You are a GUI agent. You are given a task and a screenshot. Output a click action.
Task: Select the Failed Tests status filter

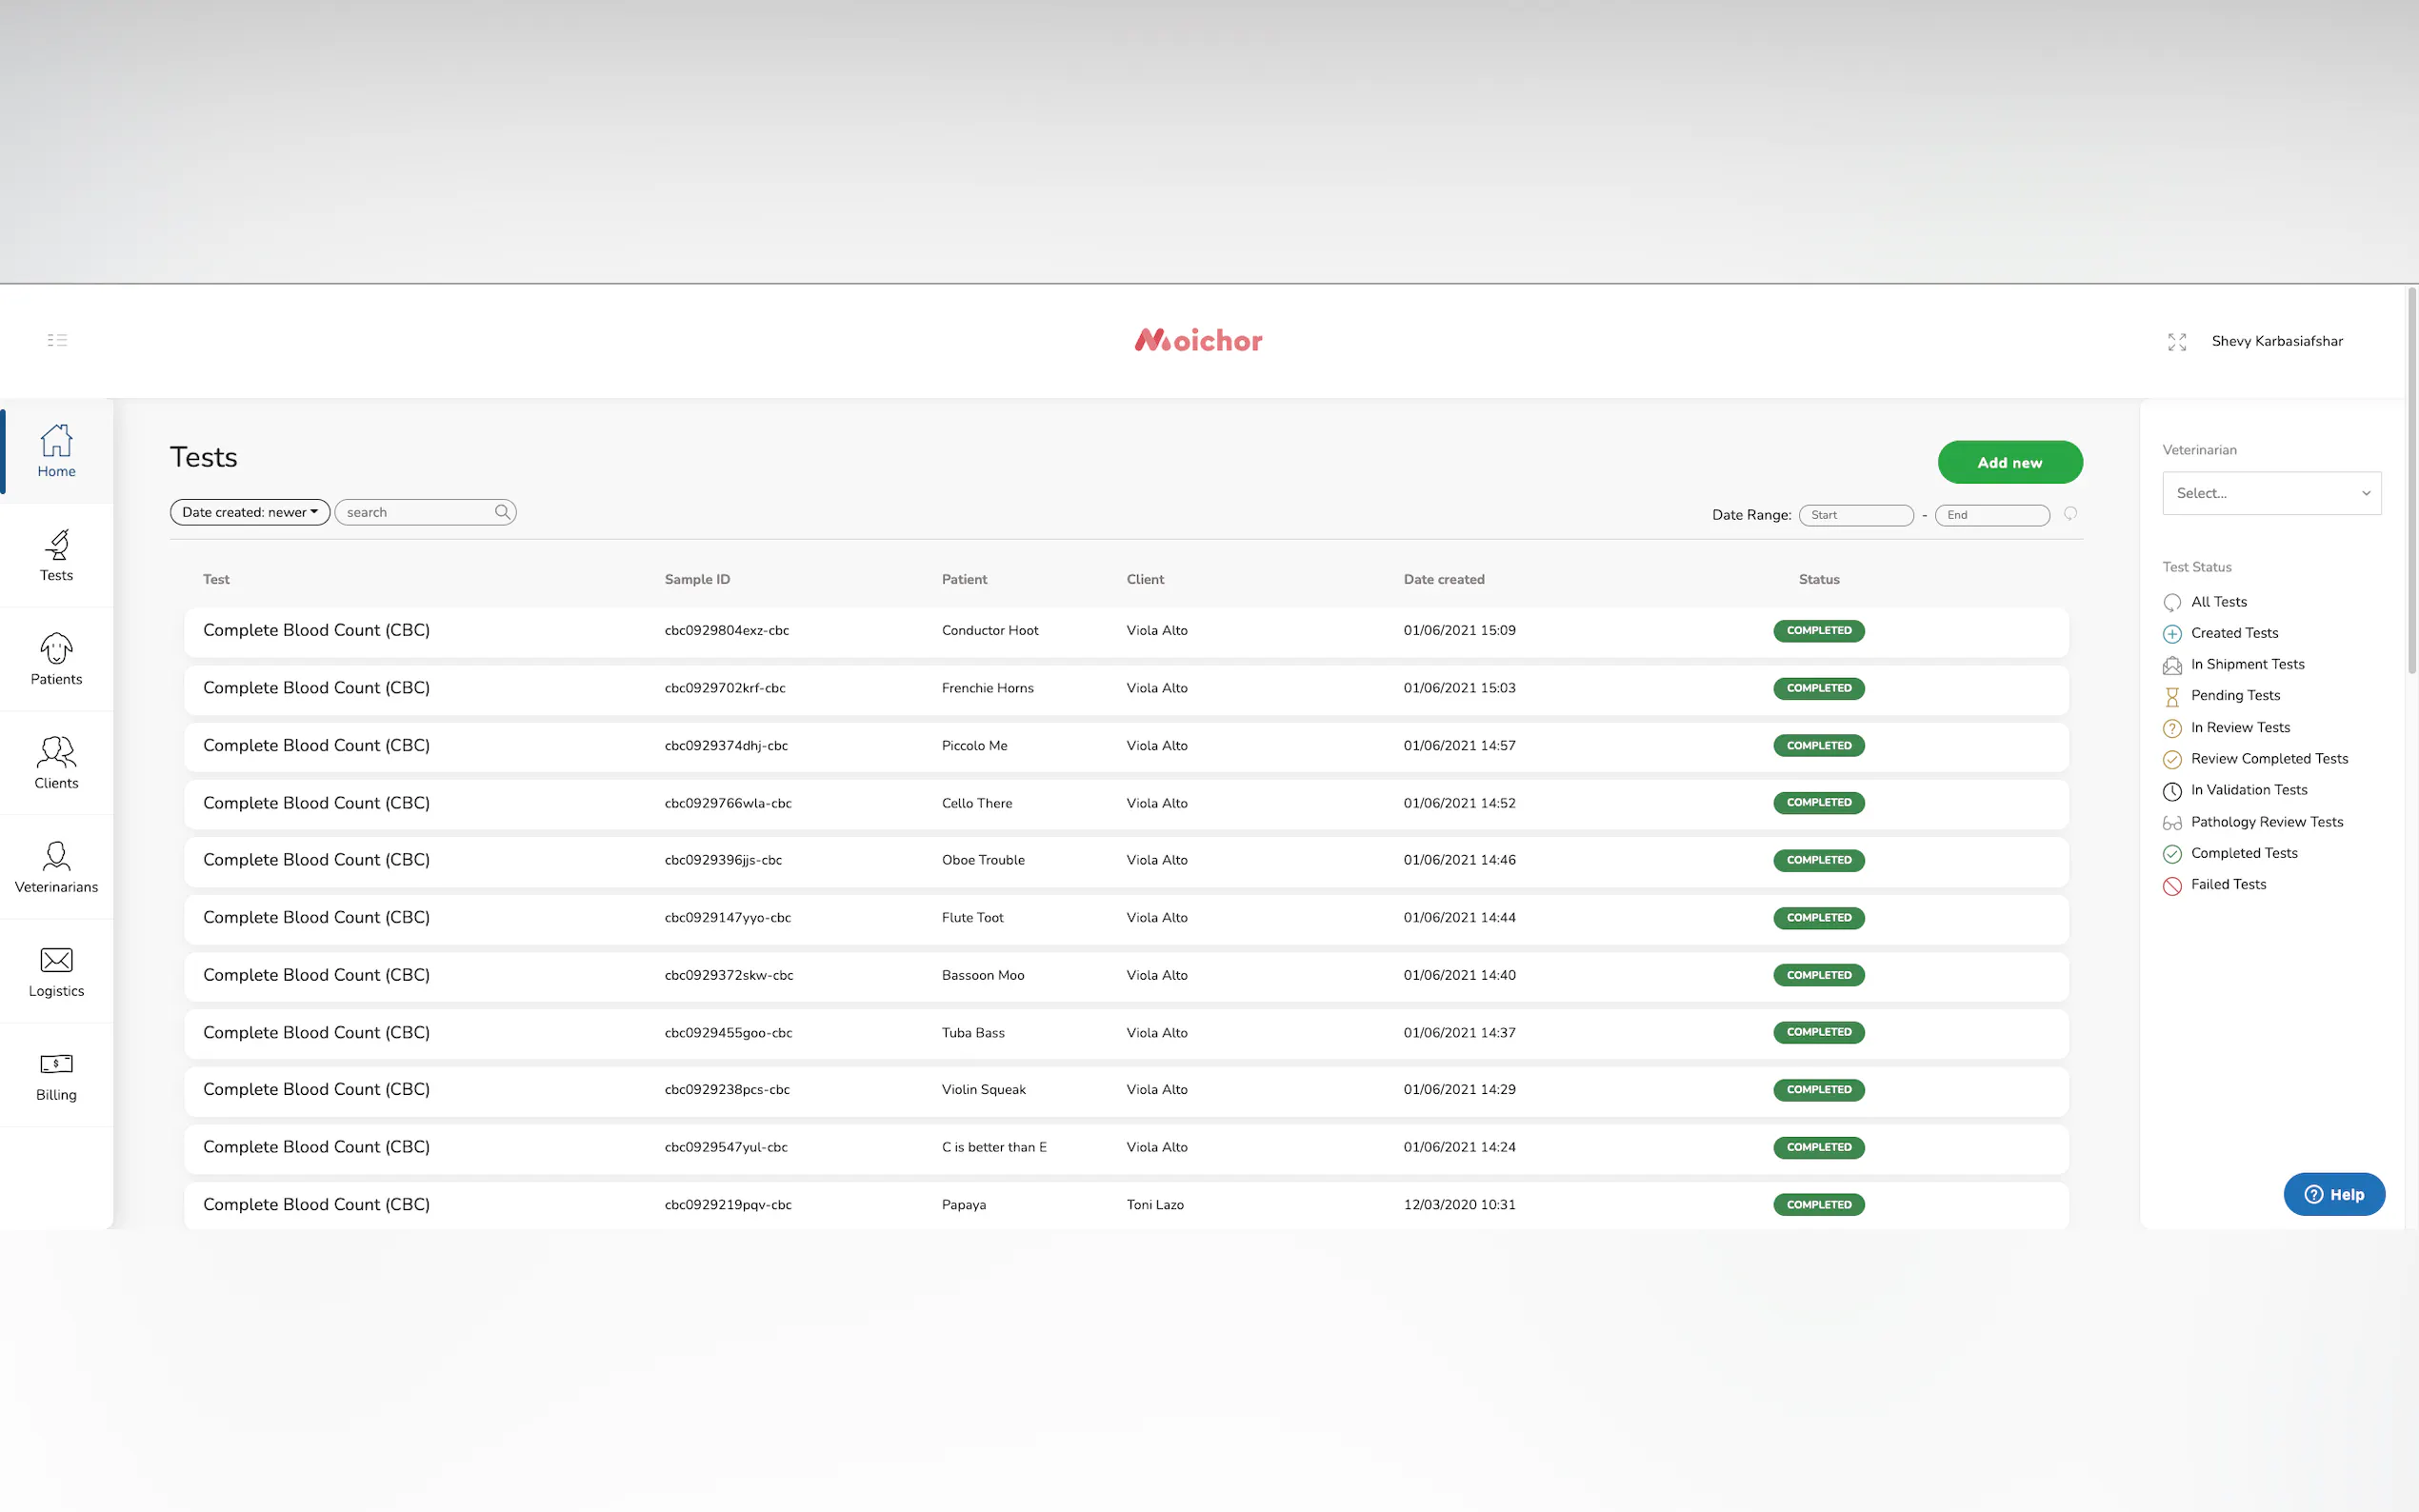(x=2227, y=884)
